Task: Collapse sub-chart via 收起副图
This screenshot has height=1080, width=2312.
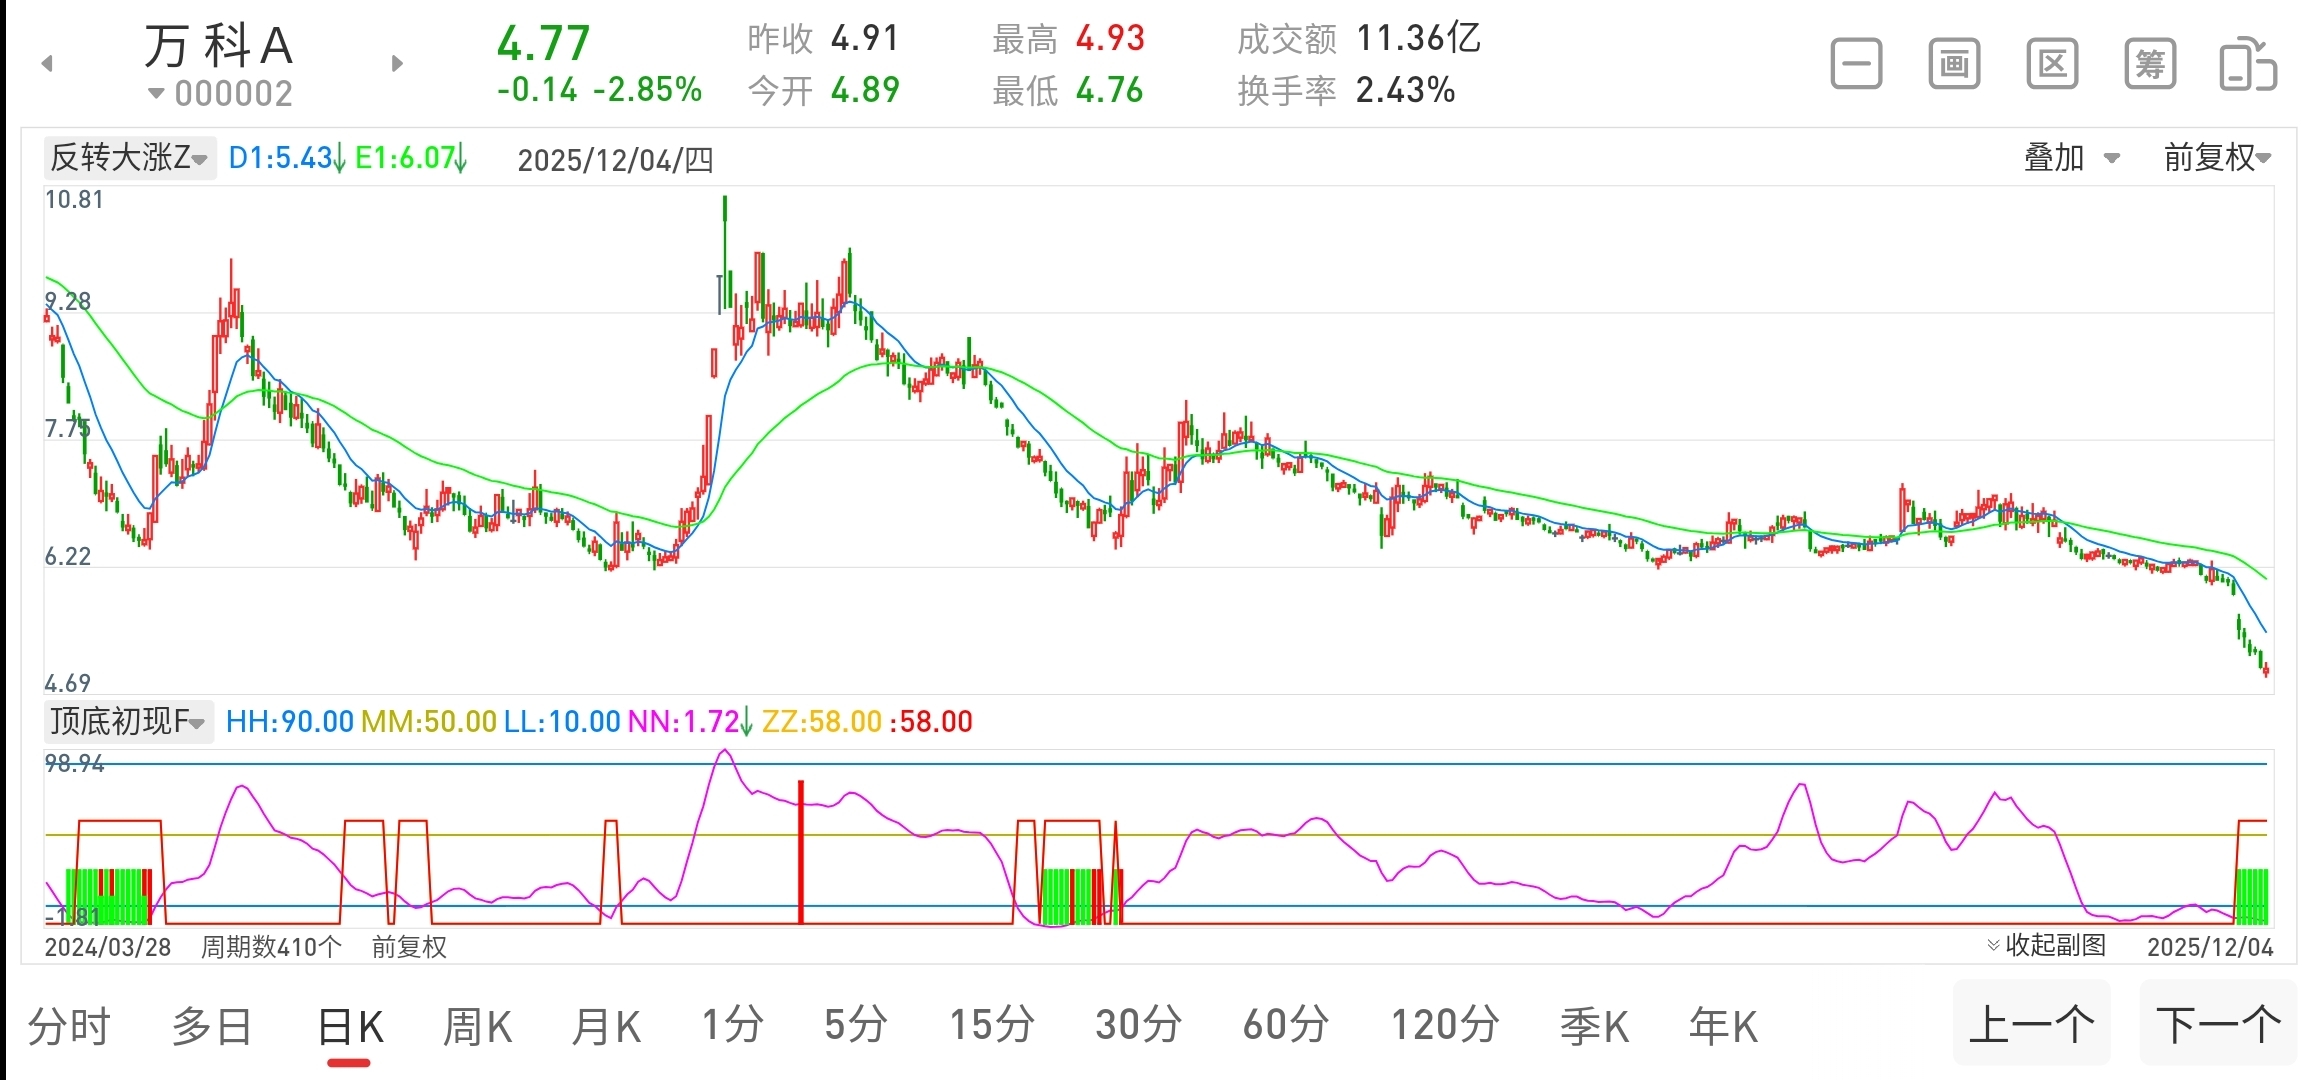Action: [2046, 945]
